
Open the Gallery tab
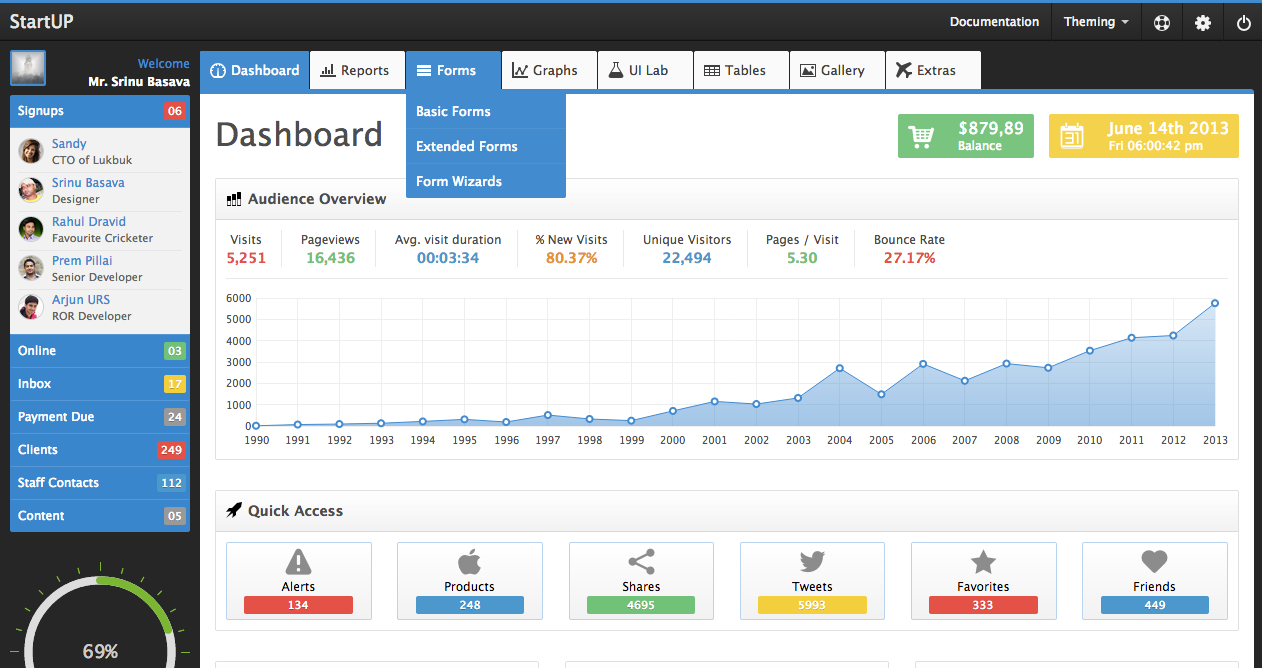coord(833,70)
